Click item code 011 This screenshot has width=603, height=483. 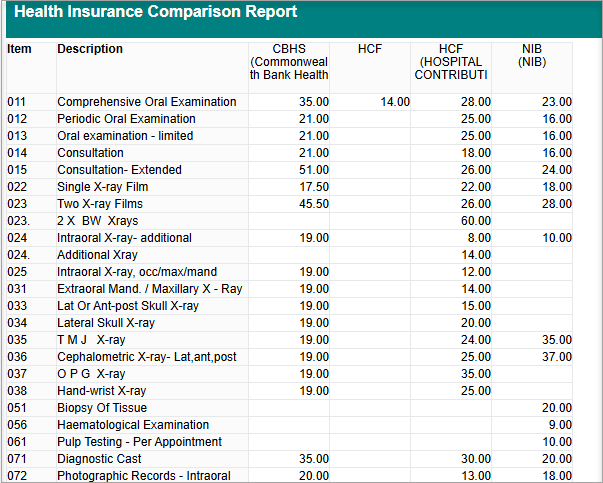(17, 102)
